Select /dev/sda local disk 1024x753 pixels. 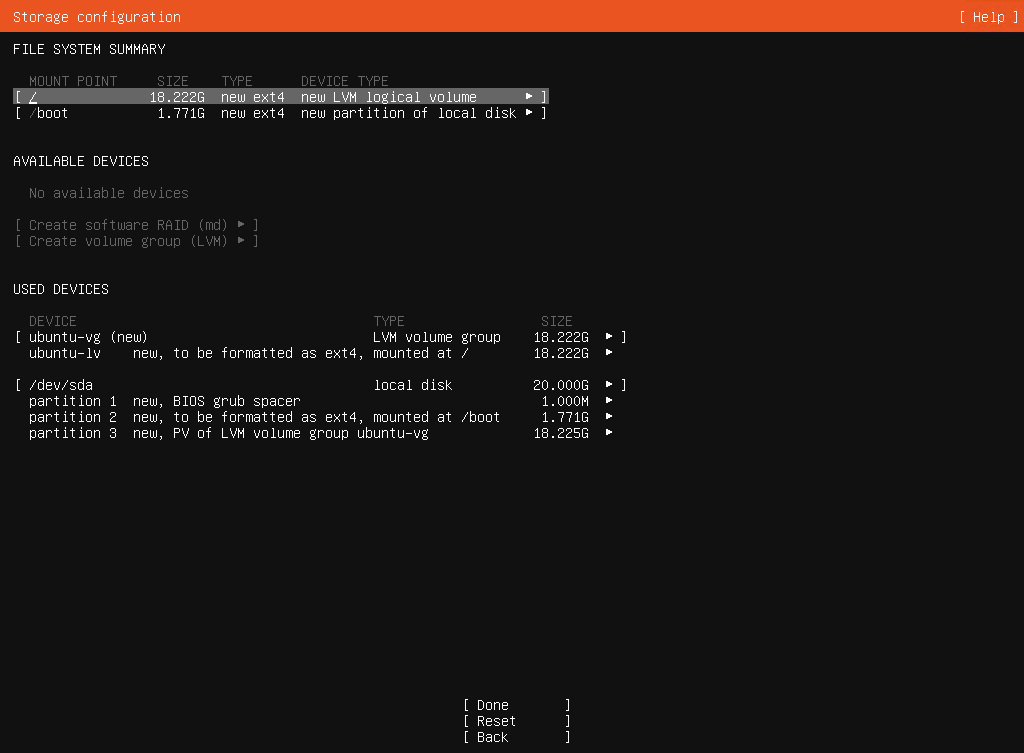(x=320, y=385)
